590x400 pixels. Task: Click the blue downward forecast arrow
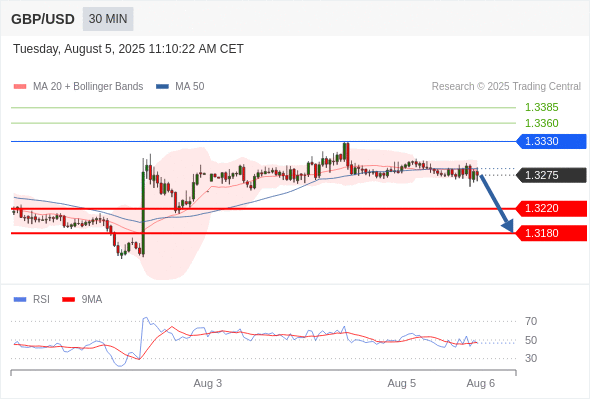(x=496, y=203)
